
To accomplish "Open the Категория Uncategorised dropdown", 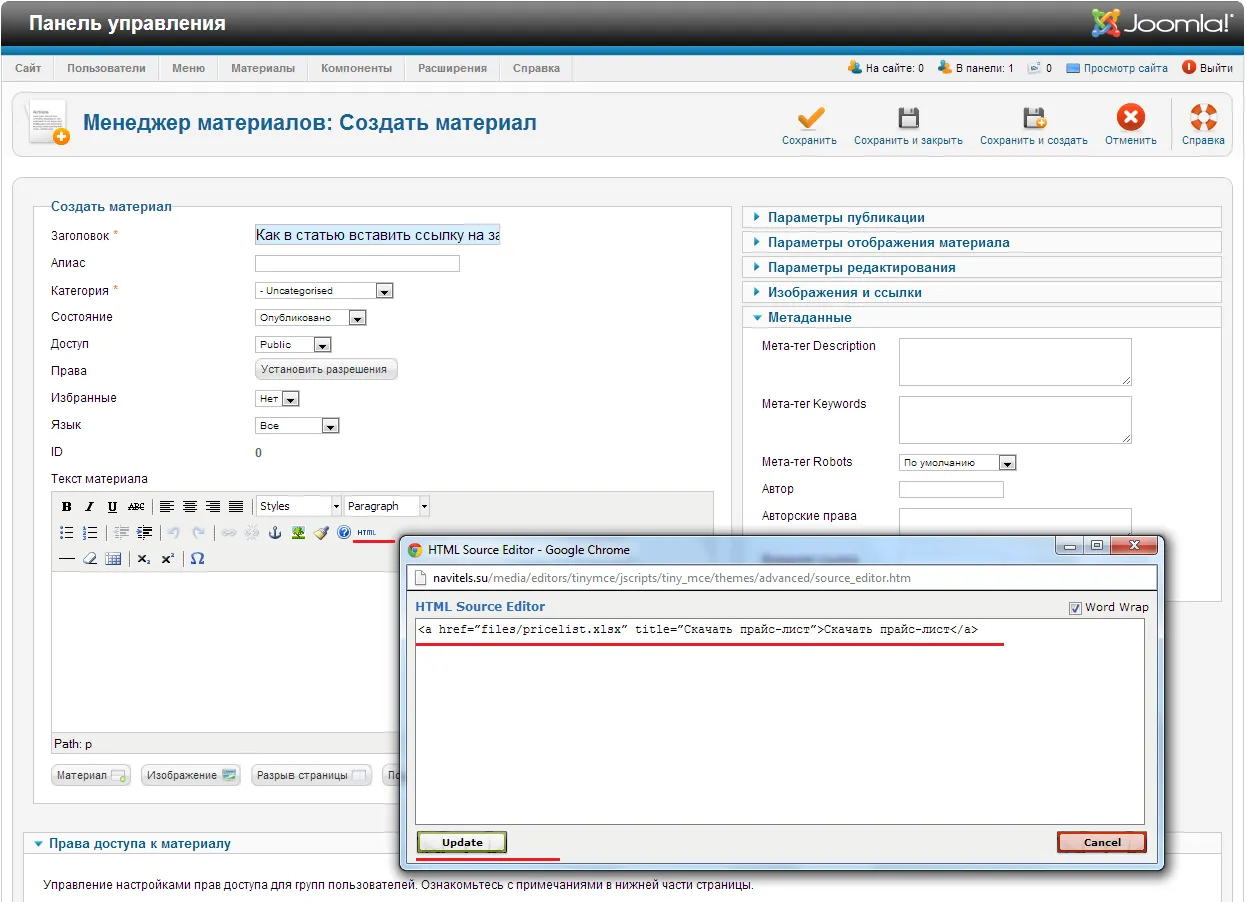I will click(324, 291).
